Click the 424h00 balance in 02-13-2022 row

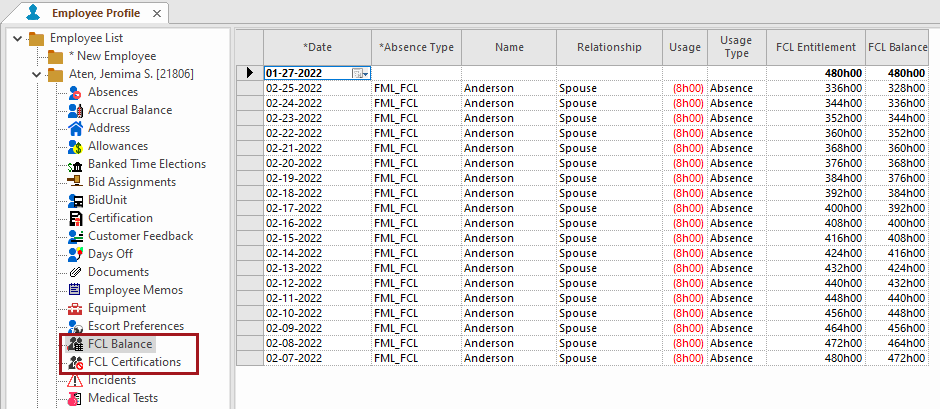(x=897, y=268)
